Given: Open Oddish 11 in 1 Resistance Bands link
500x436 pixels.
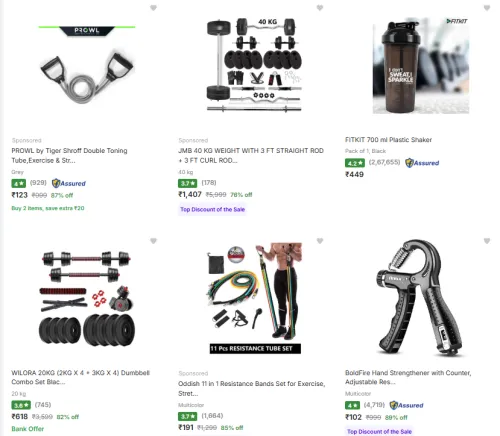Looking at the screenshot, I should 251,388.
